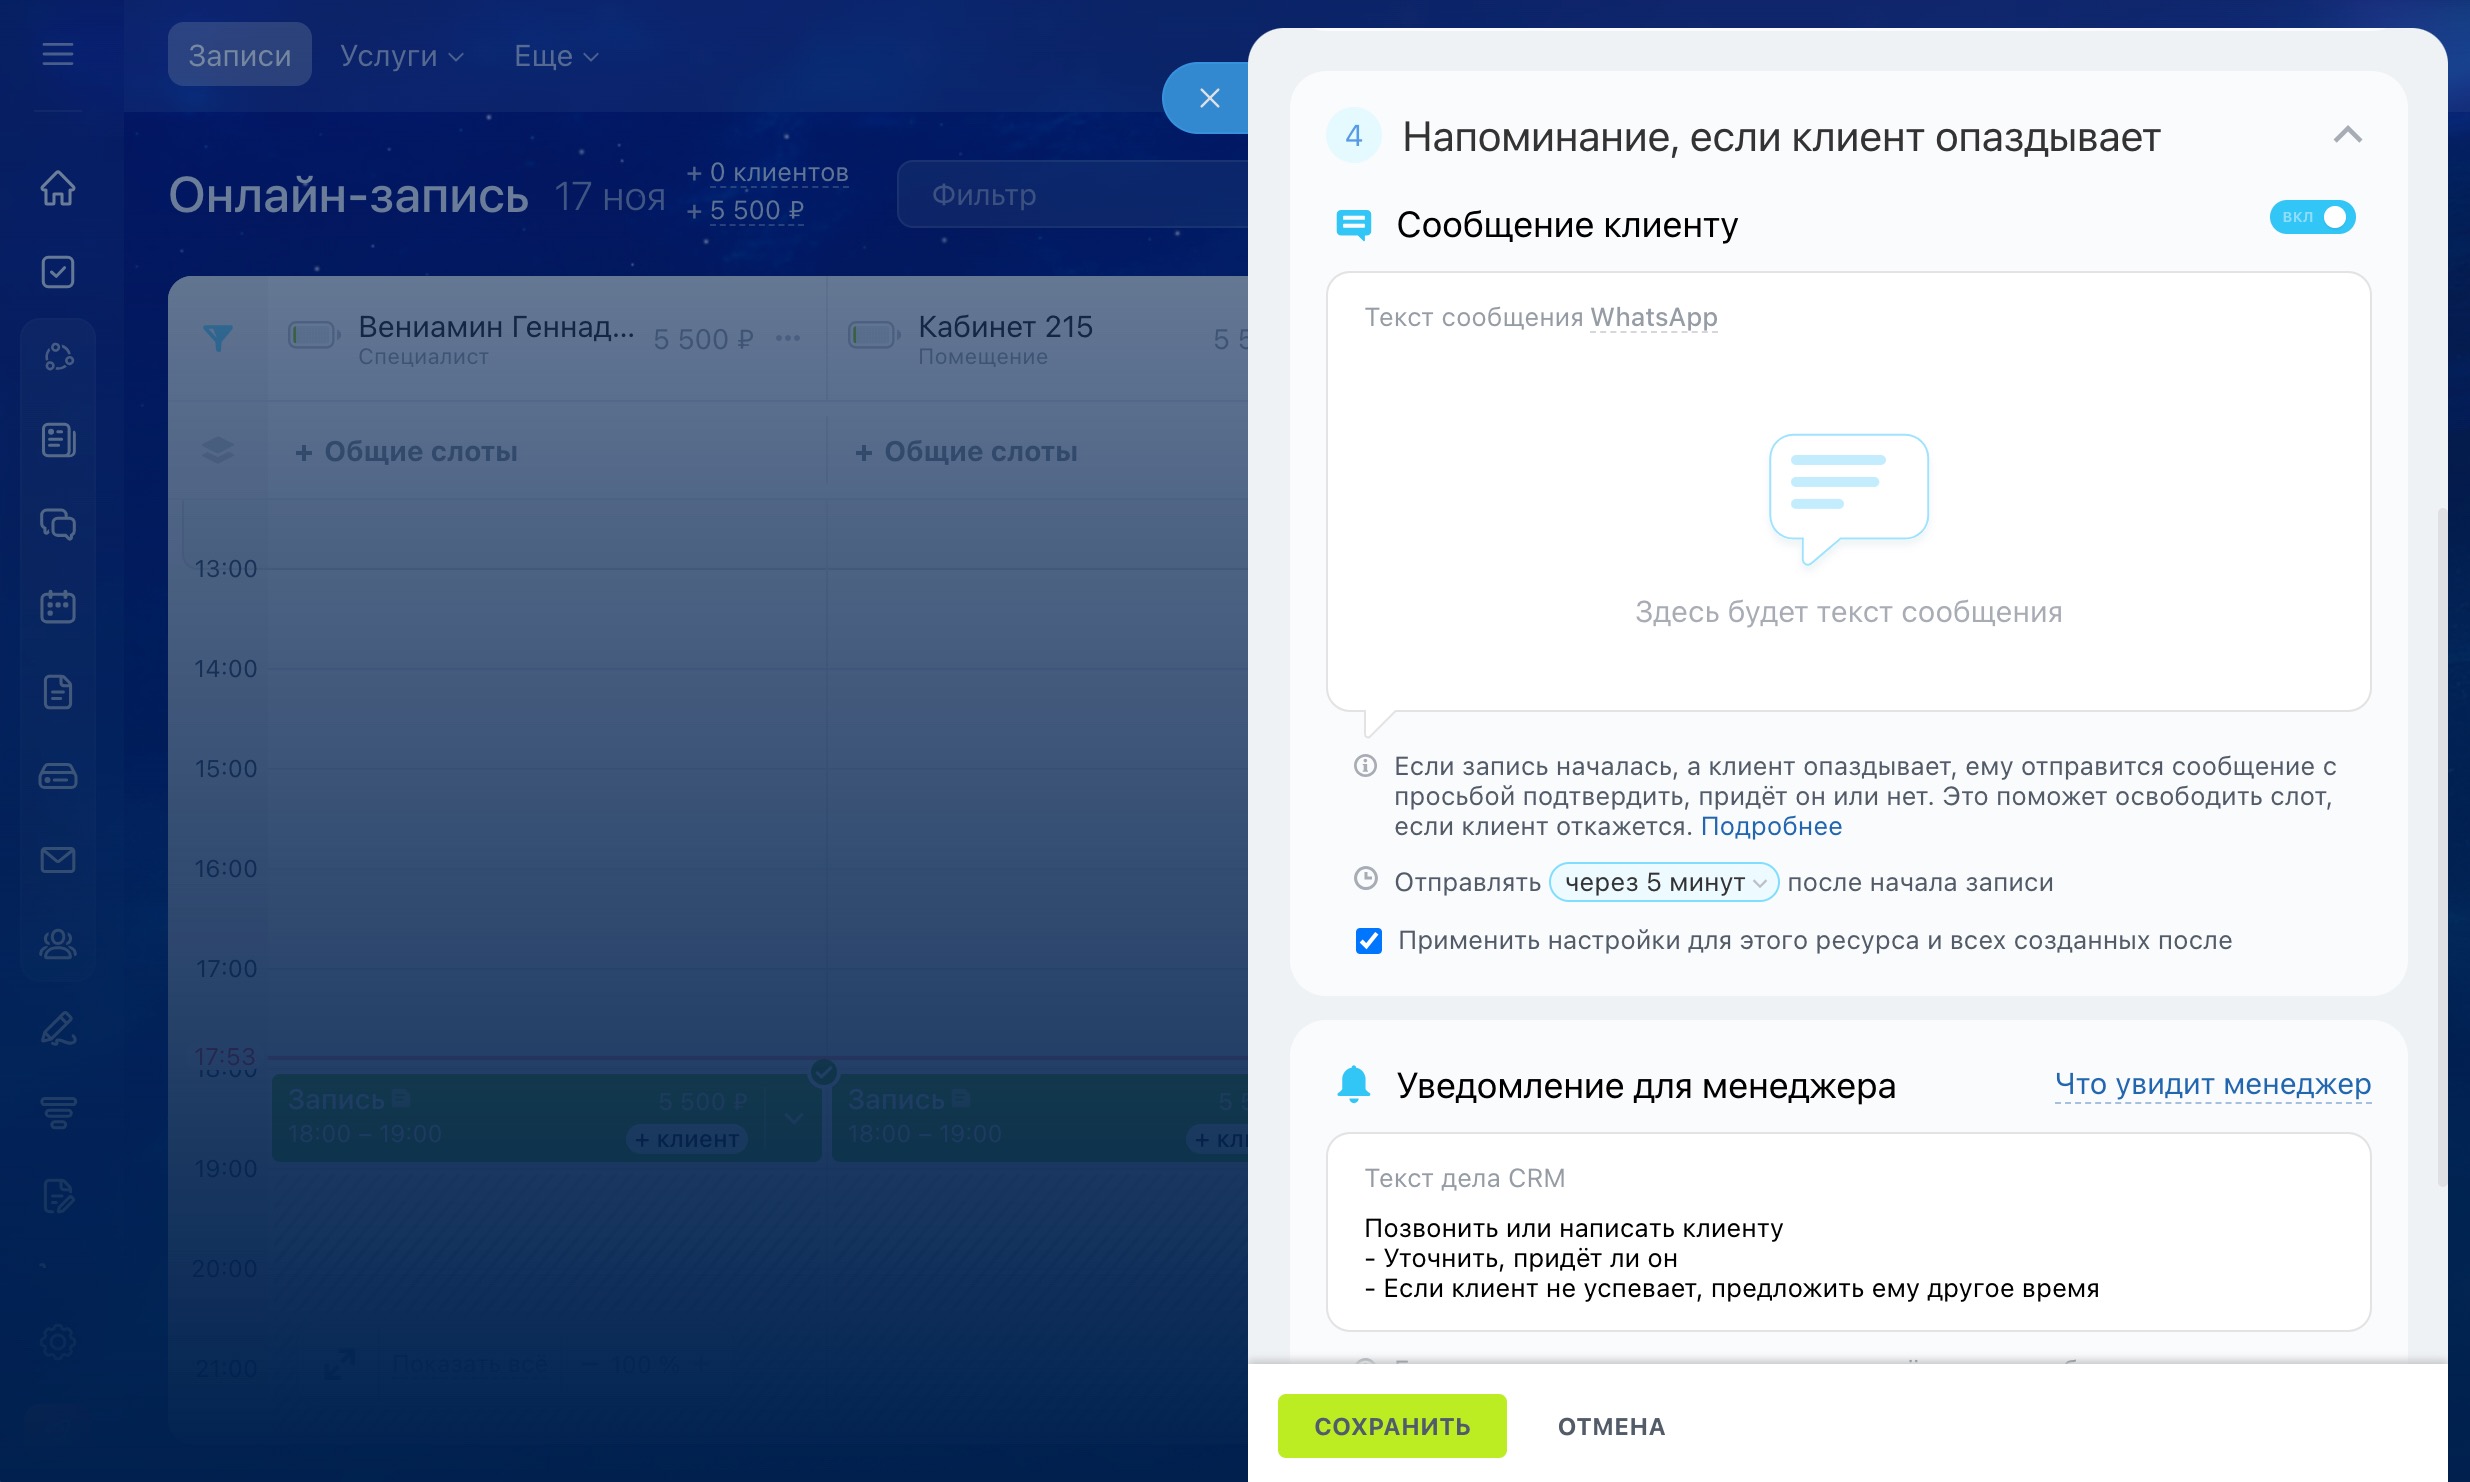Open the settings gear icon in sidebar
Viewport: 2470px width, 1482px height.
click(x=58, y=1341)
